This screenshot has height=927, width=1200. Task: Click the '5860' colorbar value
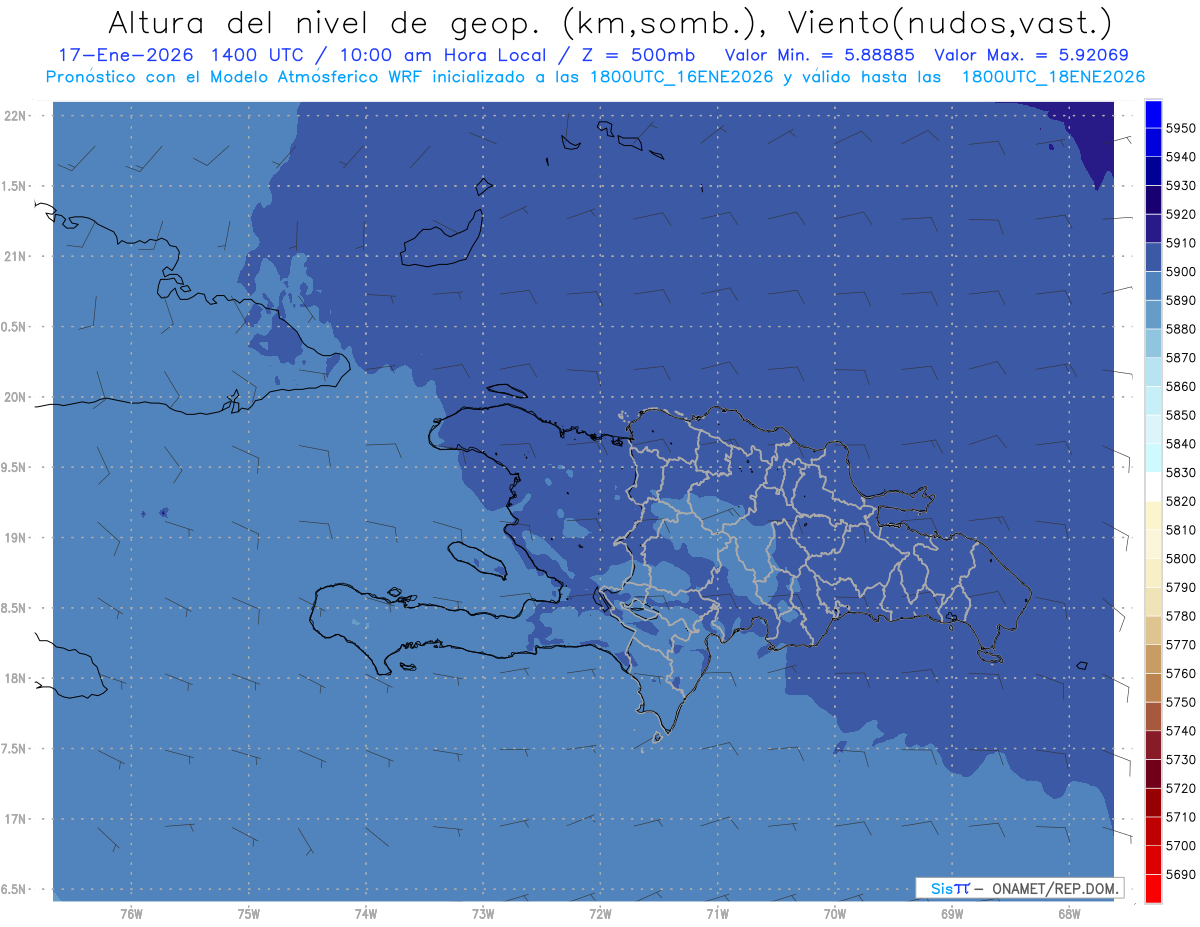(x=1181, y=386)
